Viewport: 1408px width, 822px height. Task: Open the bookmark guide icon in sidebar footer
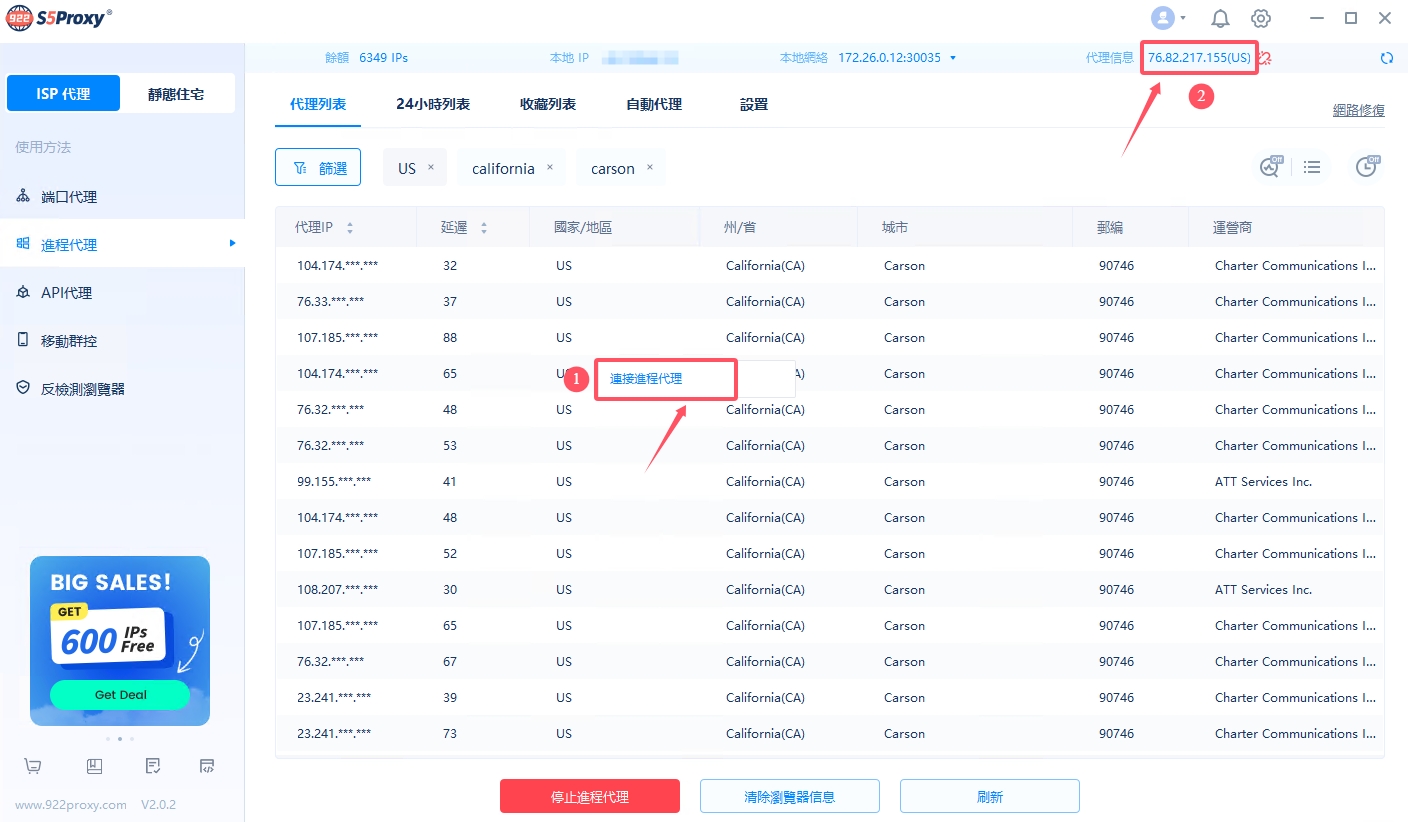tap(94, 767)
